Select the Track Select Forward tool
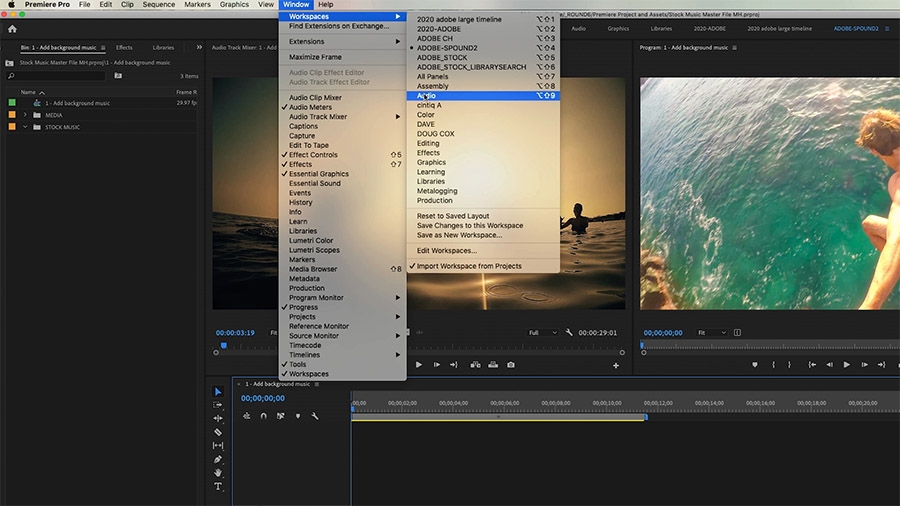The width and height of the screenshot is (900, 506). pos(218,405)
